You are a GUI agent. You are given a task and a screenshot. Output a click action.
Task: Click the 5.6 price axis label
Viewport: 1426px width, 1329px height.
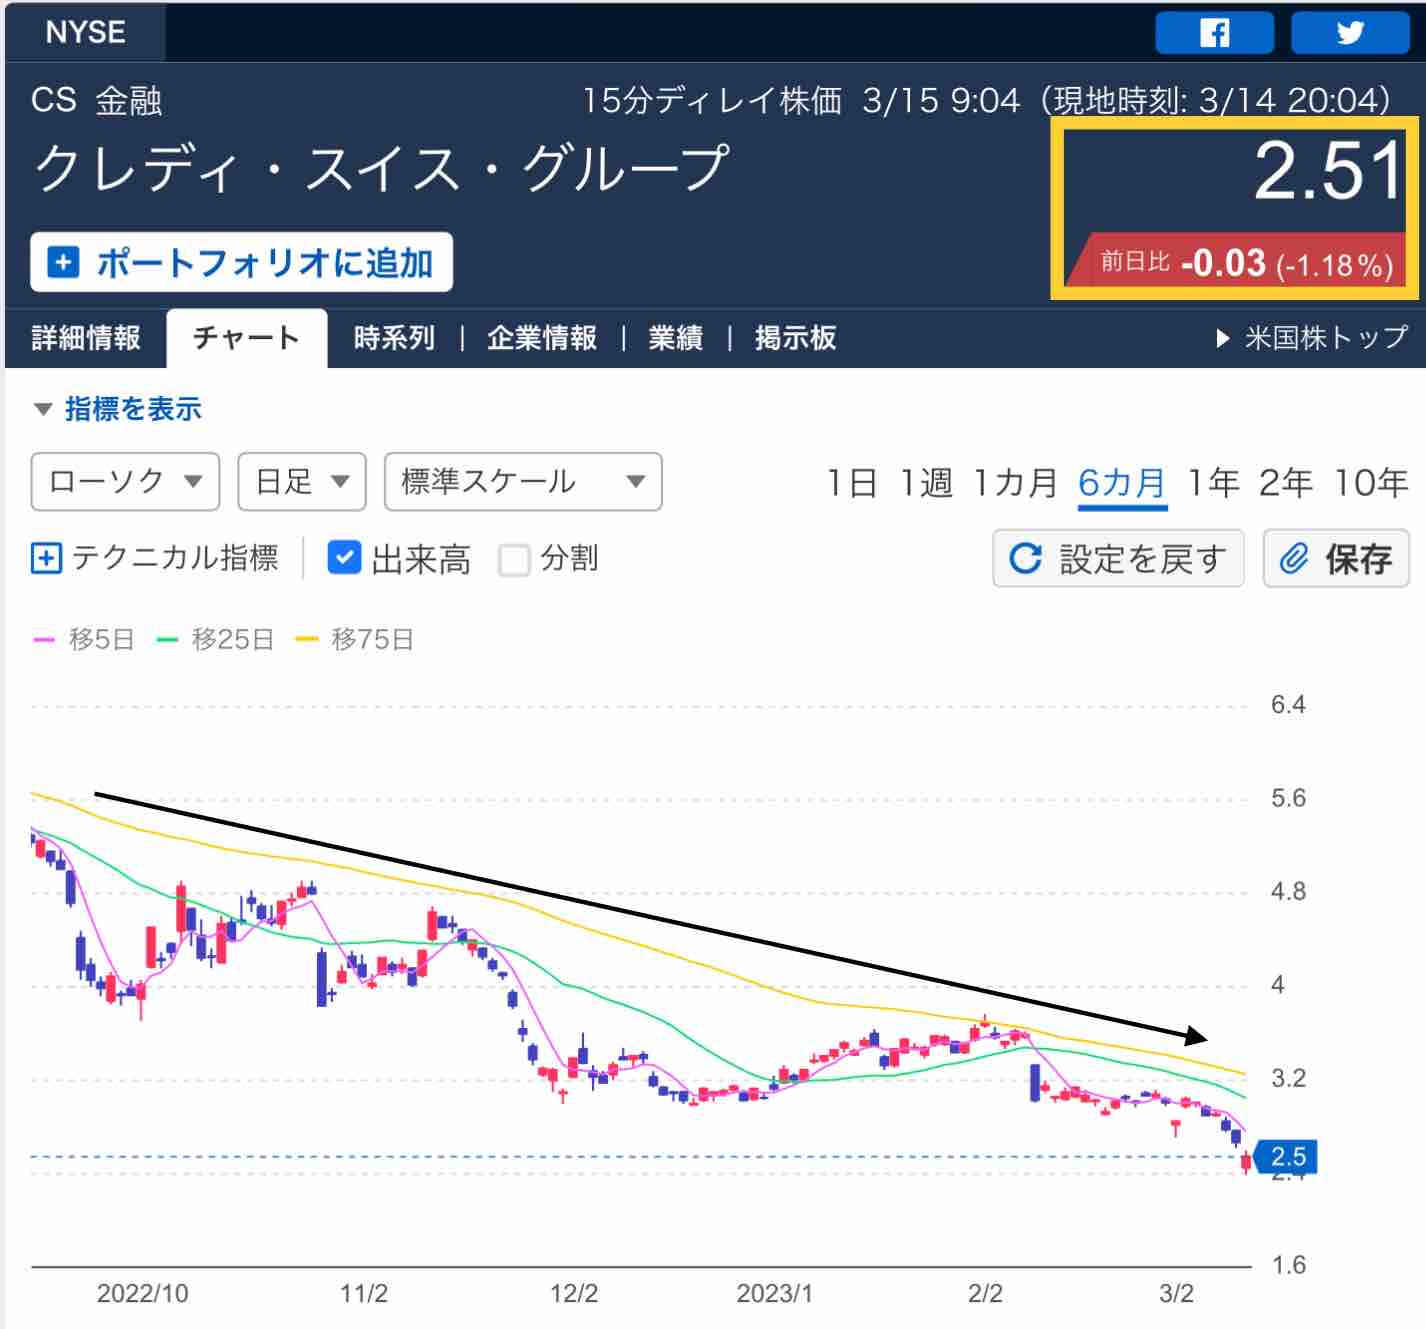(1288, 798)
